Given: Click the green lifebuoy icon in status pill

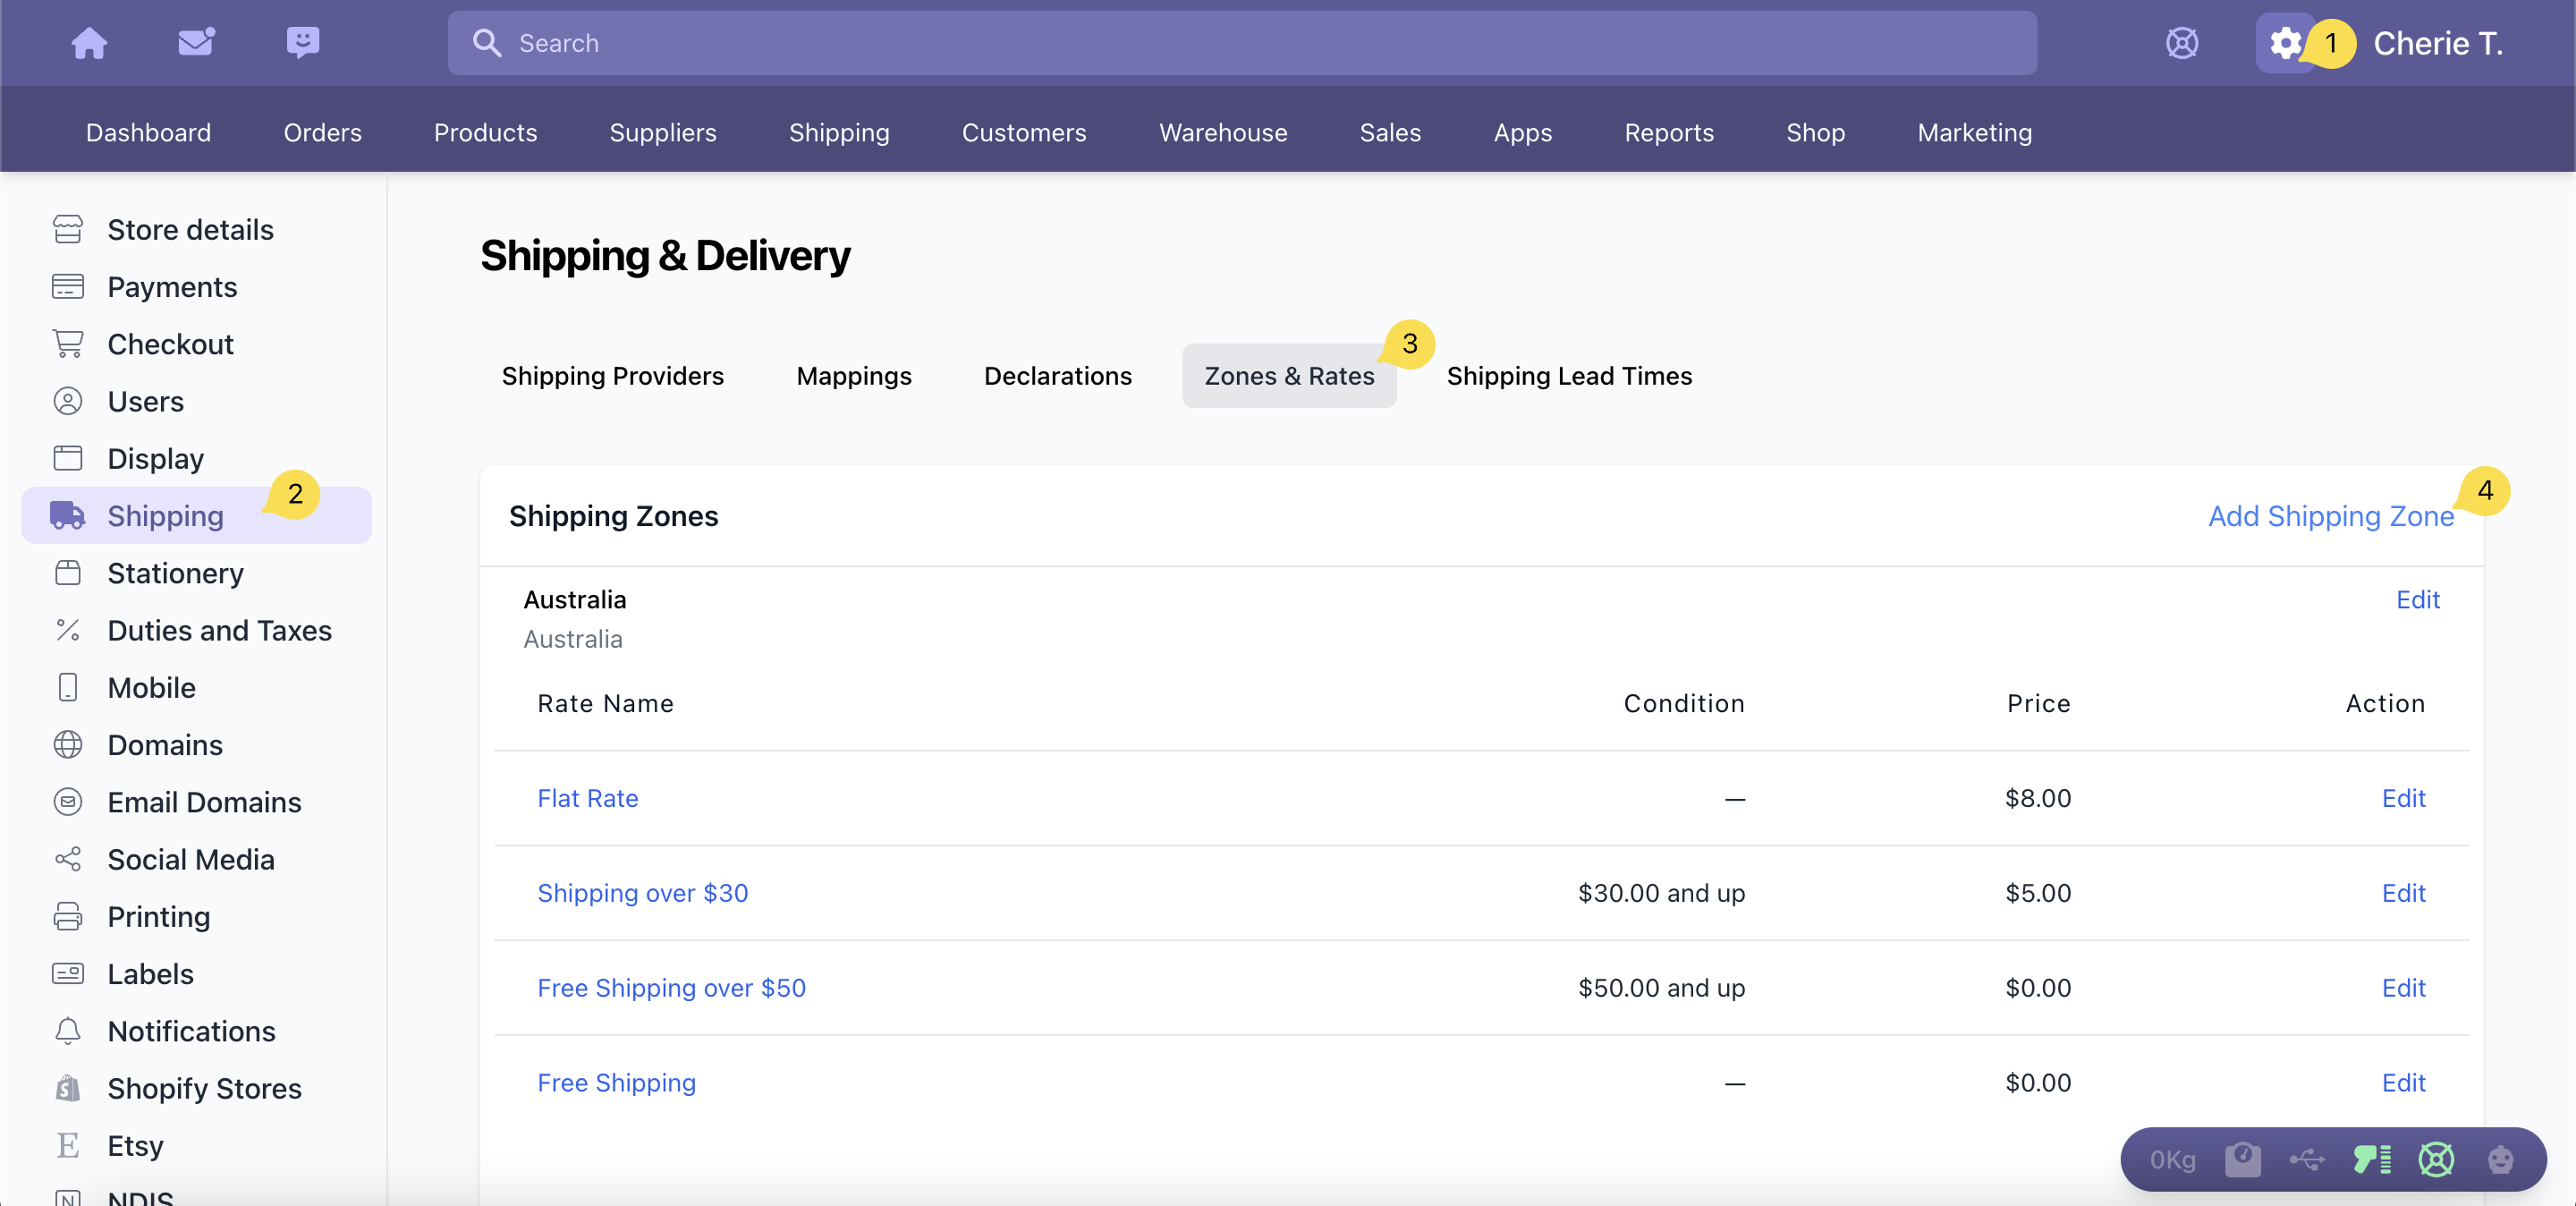Looking at the screenshot, I should pyautogui.click(x=2436, y=1159).
